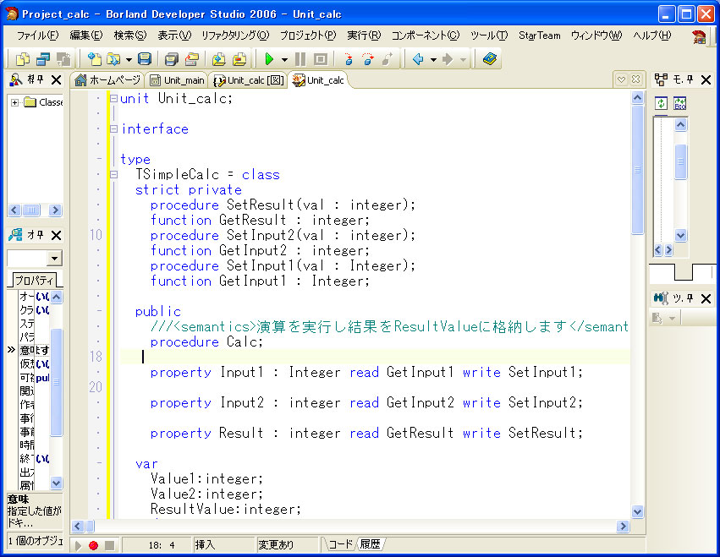Click the Program Reset stop icon
Image resolution: width=720 pixels, height=557 pixels.
click(320, 59)
